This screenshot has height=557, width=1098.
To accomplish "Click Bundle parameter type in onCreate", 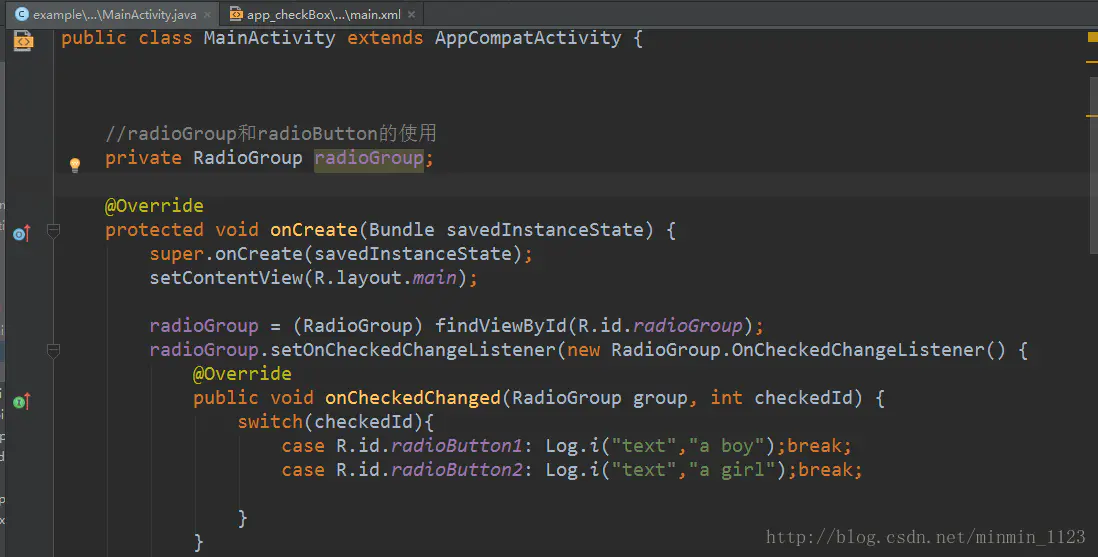I will click(402, 230).
